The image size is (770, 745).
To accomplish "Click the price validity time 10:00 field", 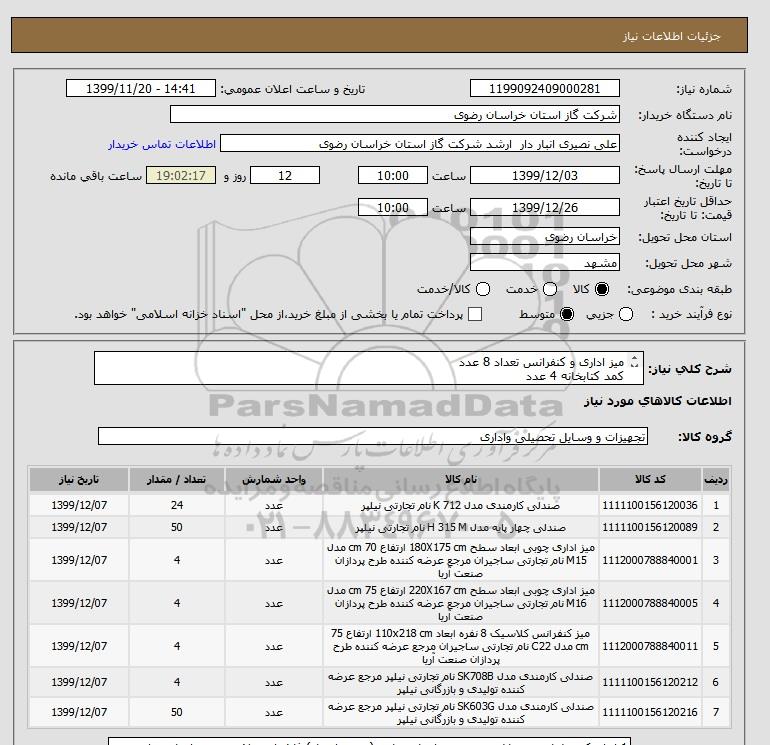I will click(x=392, y=207).
